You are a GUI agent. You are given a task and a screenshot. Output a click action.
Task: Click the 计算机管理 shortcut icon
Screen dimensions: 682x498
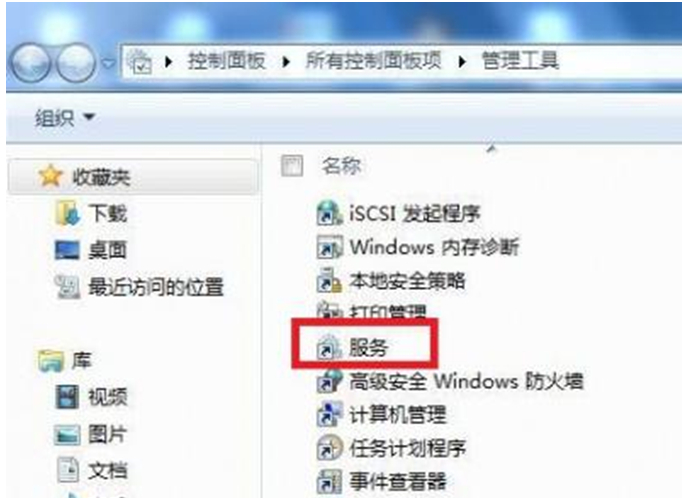pos(329,414)
